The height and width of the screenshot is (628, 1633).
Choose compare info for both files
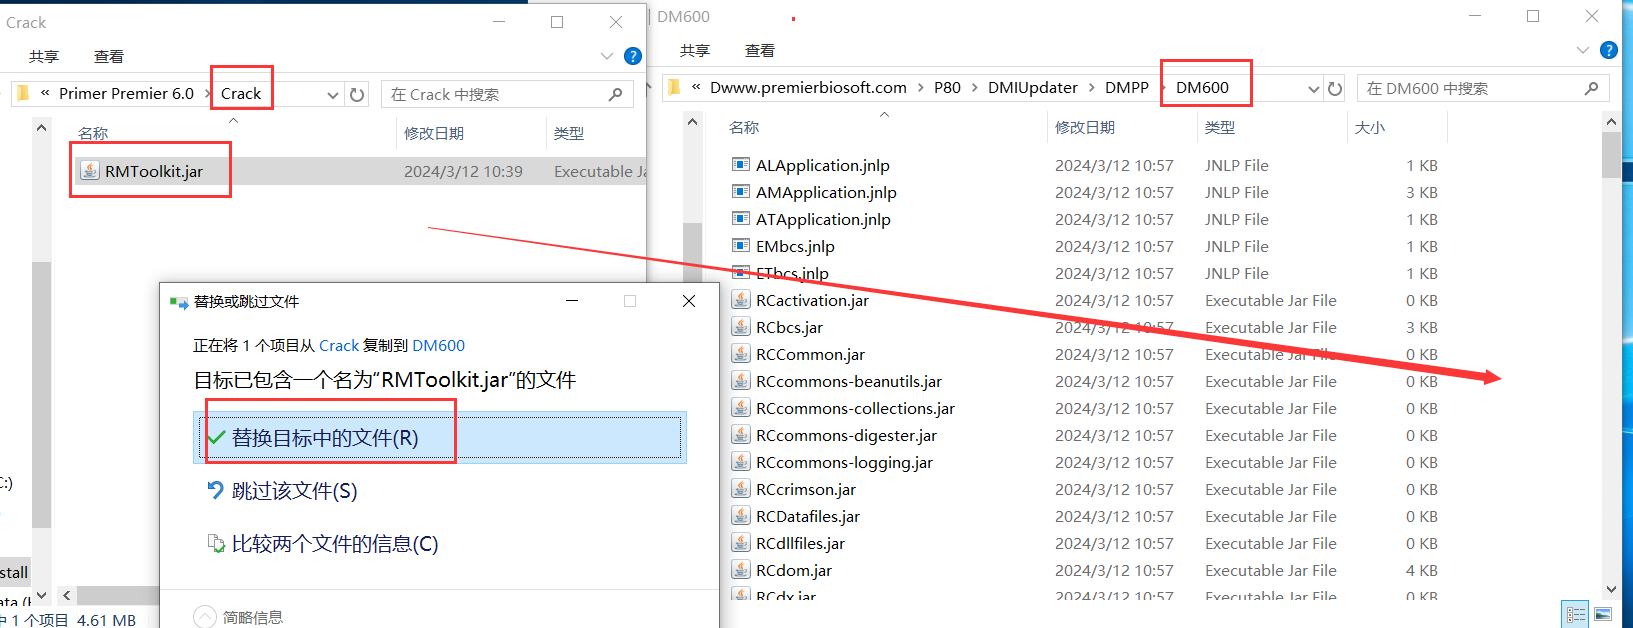tap(334, 544)
